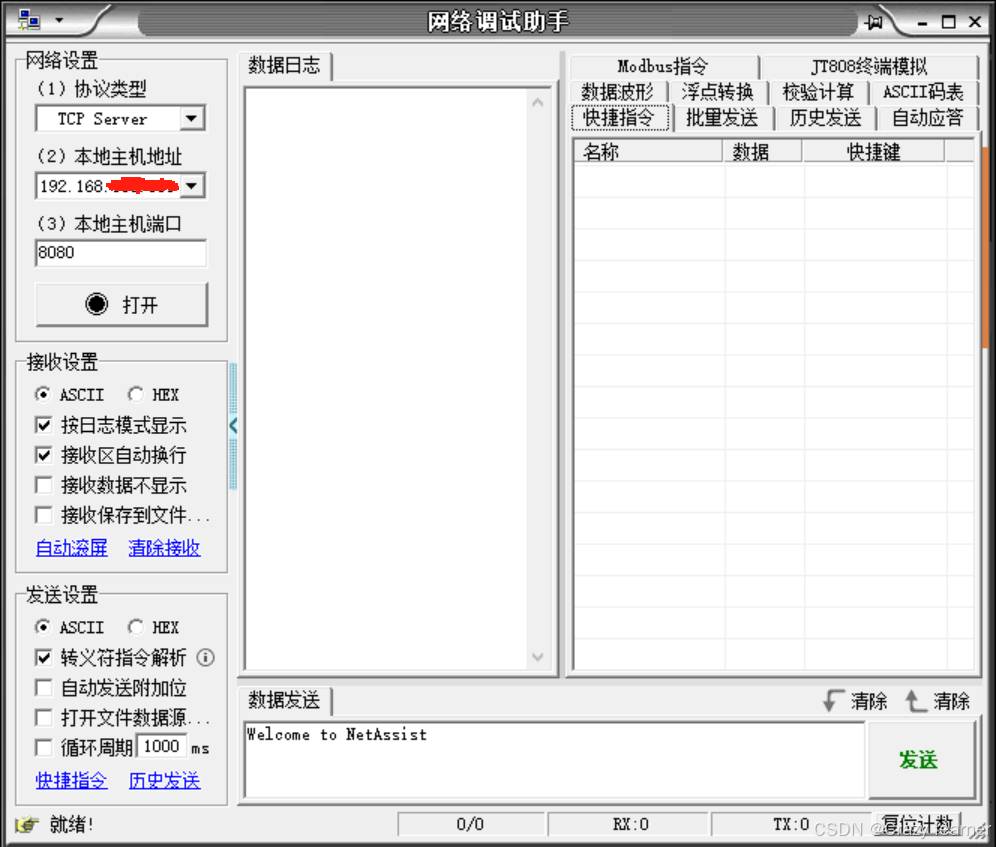This screenshot has width=996, height=847.
Task: Open the 校验计算 tab
Action: pyautogui.click(x=818, y=92)
